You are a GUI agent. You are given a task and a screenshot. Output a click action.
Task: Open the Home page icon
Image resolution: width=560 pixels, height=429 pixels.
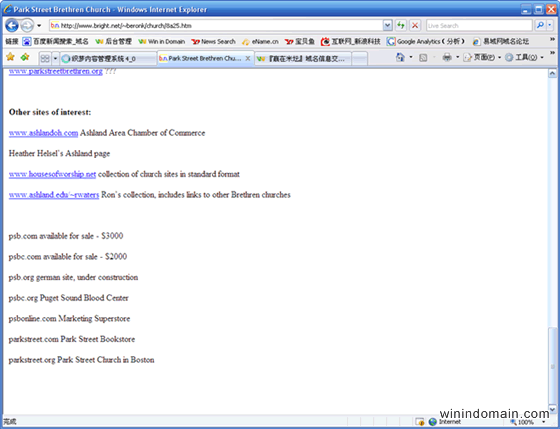[x=400, y=57]
